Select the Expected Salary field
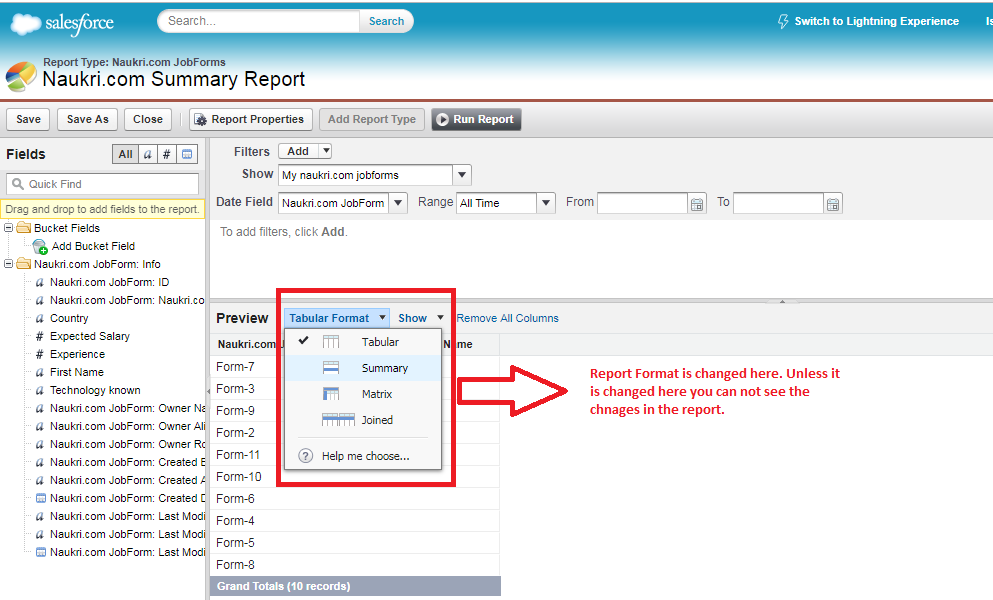Screen dimensions: 993x600 [x=90, y=336]
